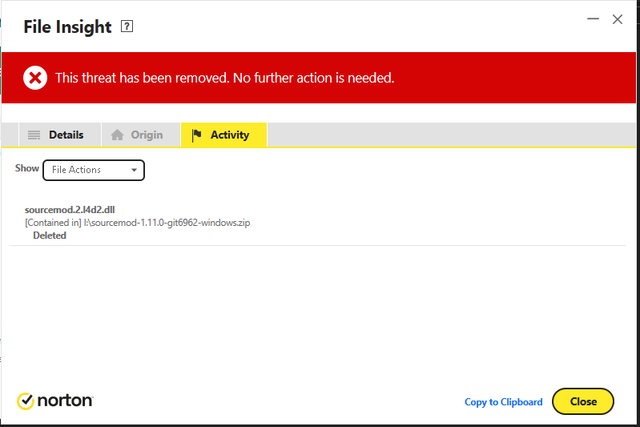Click Copy to Clipboard link

point(503,402)
